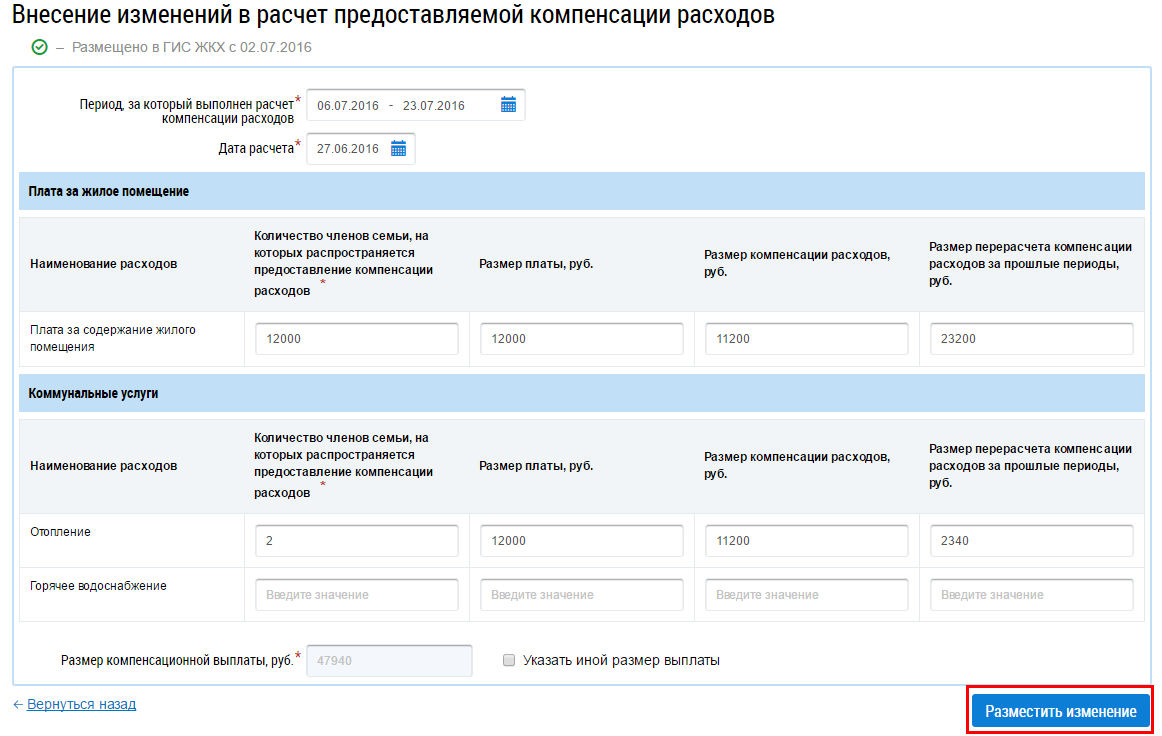
Task: Click green checkmark status icon
Action: point(40,47)
